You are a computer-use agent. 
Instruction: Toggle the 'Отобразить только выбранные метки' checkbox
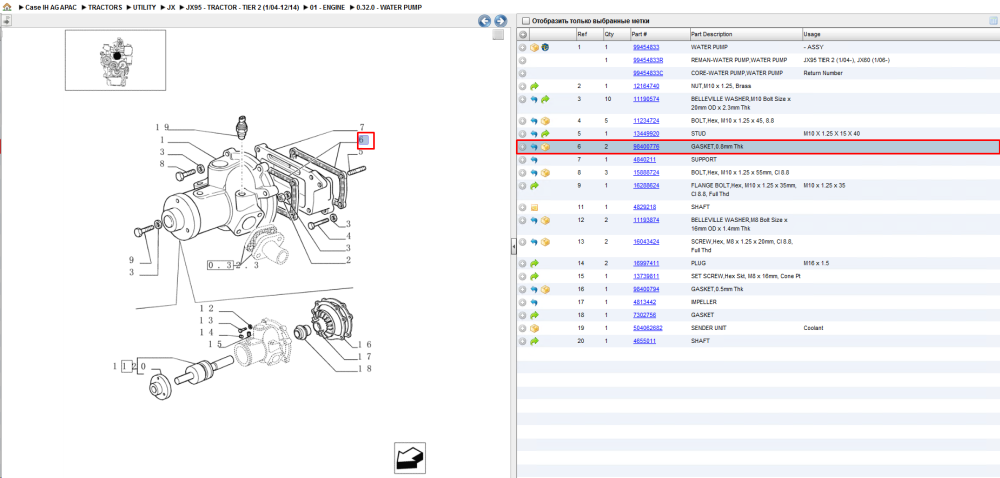click(526, 20)
